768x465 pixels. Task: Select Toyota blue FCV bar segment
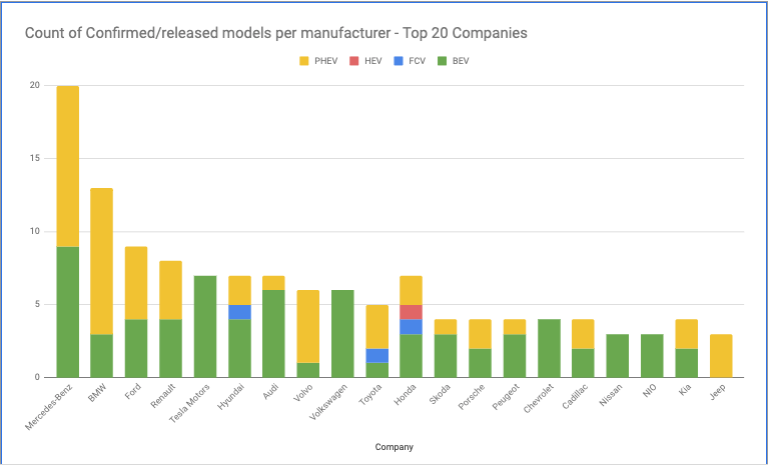click(377, 356)
